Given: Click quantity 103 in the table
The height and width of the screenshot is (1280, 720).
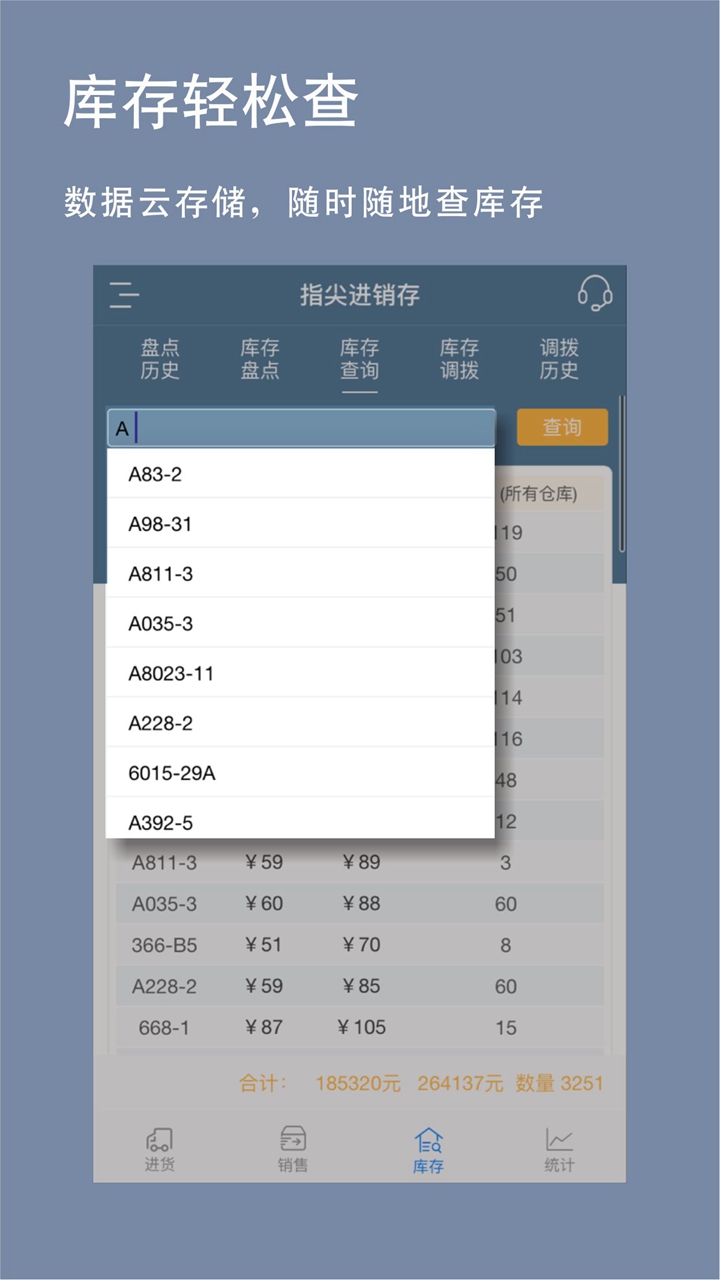Looking at the screenshot, I should tap(508, 657).
